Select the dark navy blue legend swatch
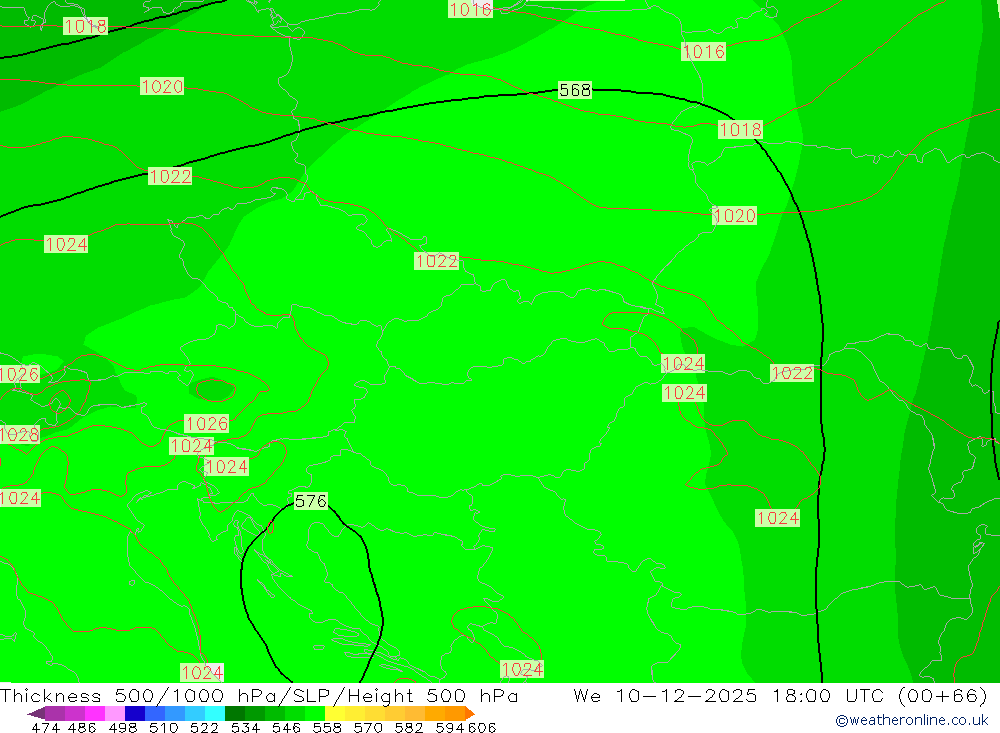This screenshot has width=1000, height=733. 135,713
